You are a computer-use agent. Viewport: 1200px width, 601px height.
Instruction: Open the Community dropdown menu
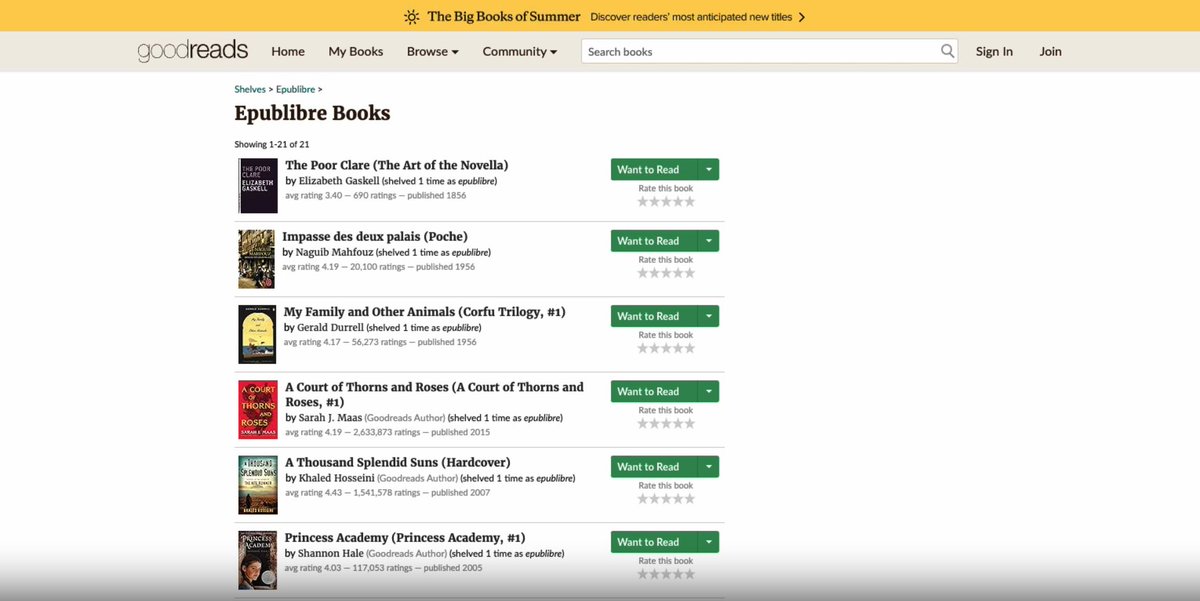point(519,51)
